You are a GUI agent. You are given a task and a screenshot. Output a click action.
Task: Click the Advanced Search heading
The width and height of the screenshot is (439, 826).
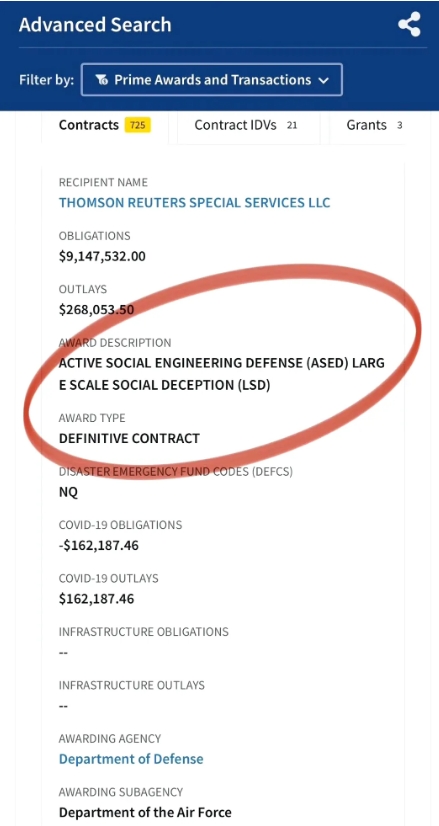pyautogui.click(x=95, y=25)
